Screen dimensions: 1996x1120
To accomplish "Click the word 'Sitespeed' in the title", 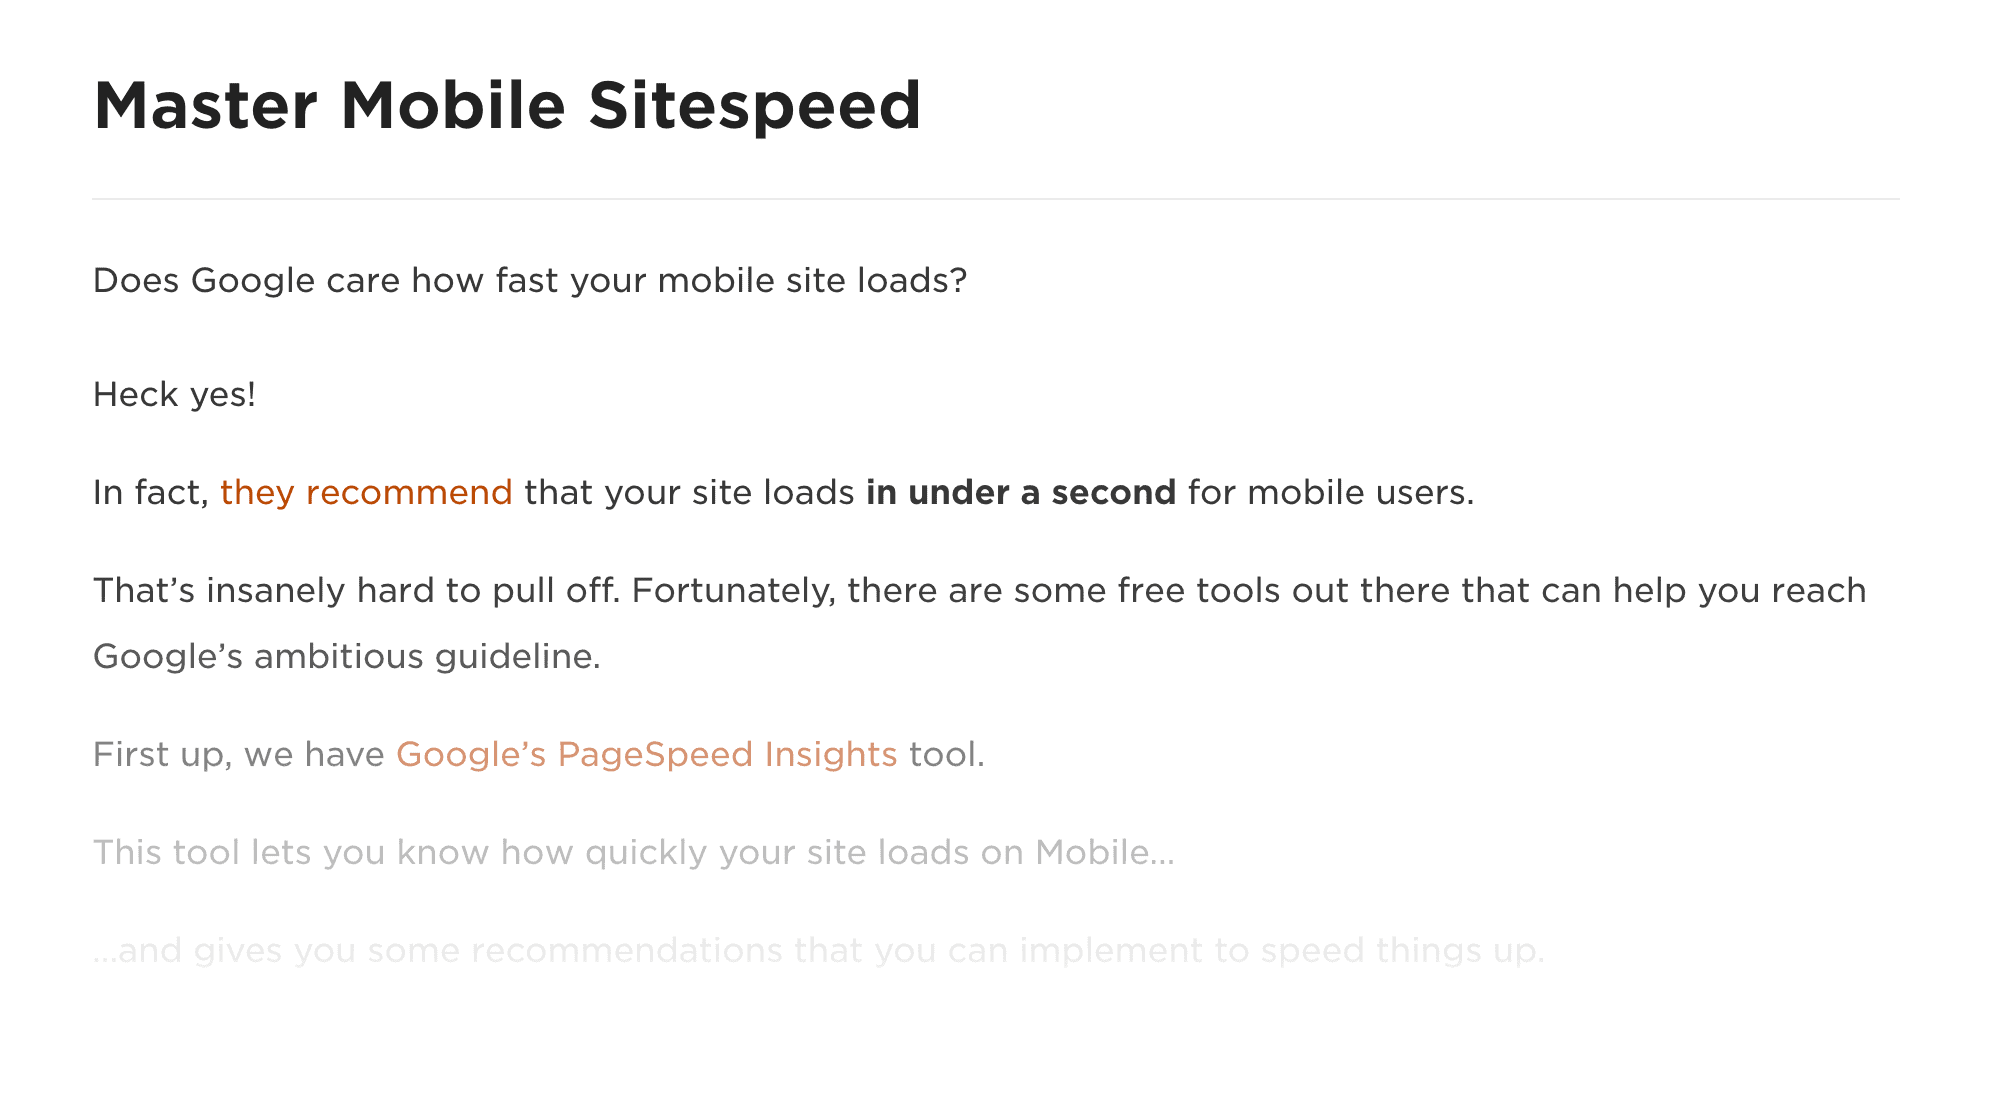I will point(755,106).
